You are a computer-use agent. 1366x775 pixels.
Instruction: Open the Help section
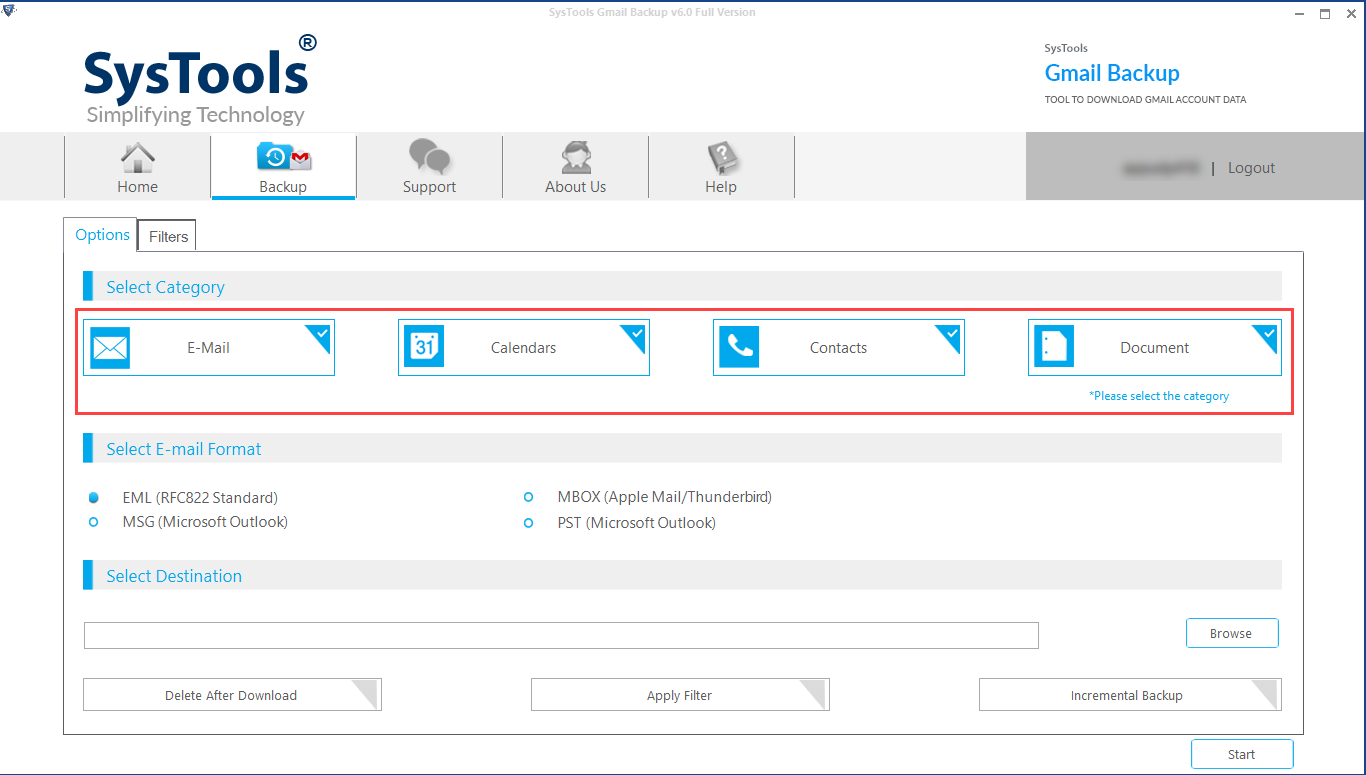click(721, 167)
